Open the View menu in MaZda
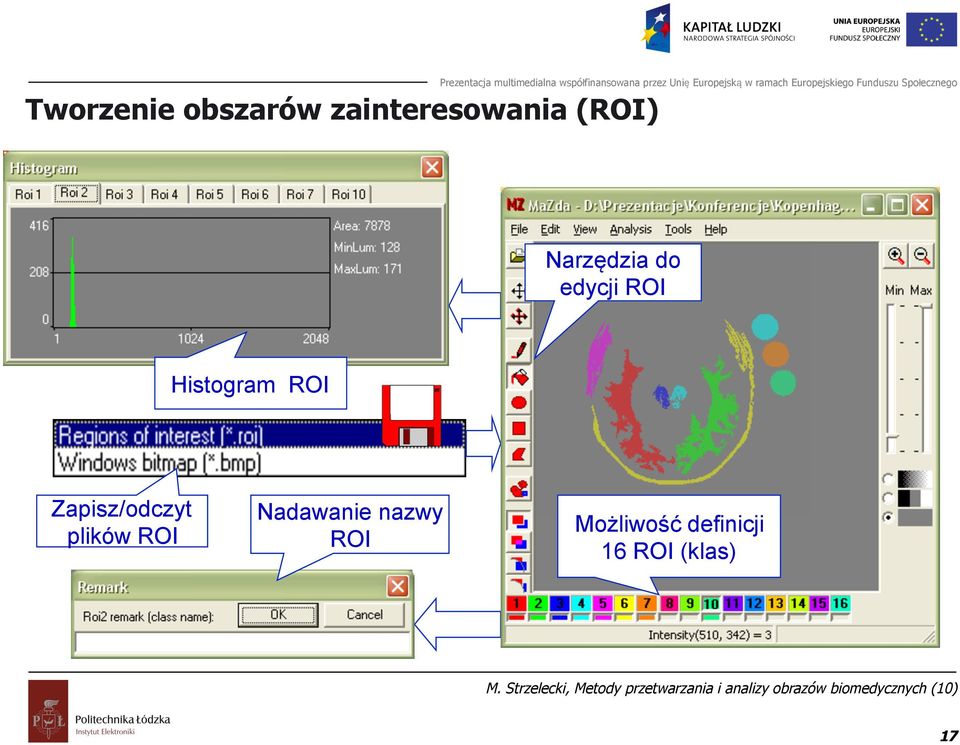This screenshot has width=960, height=745. pyautogui.click(x=585, y=230)
